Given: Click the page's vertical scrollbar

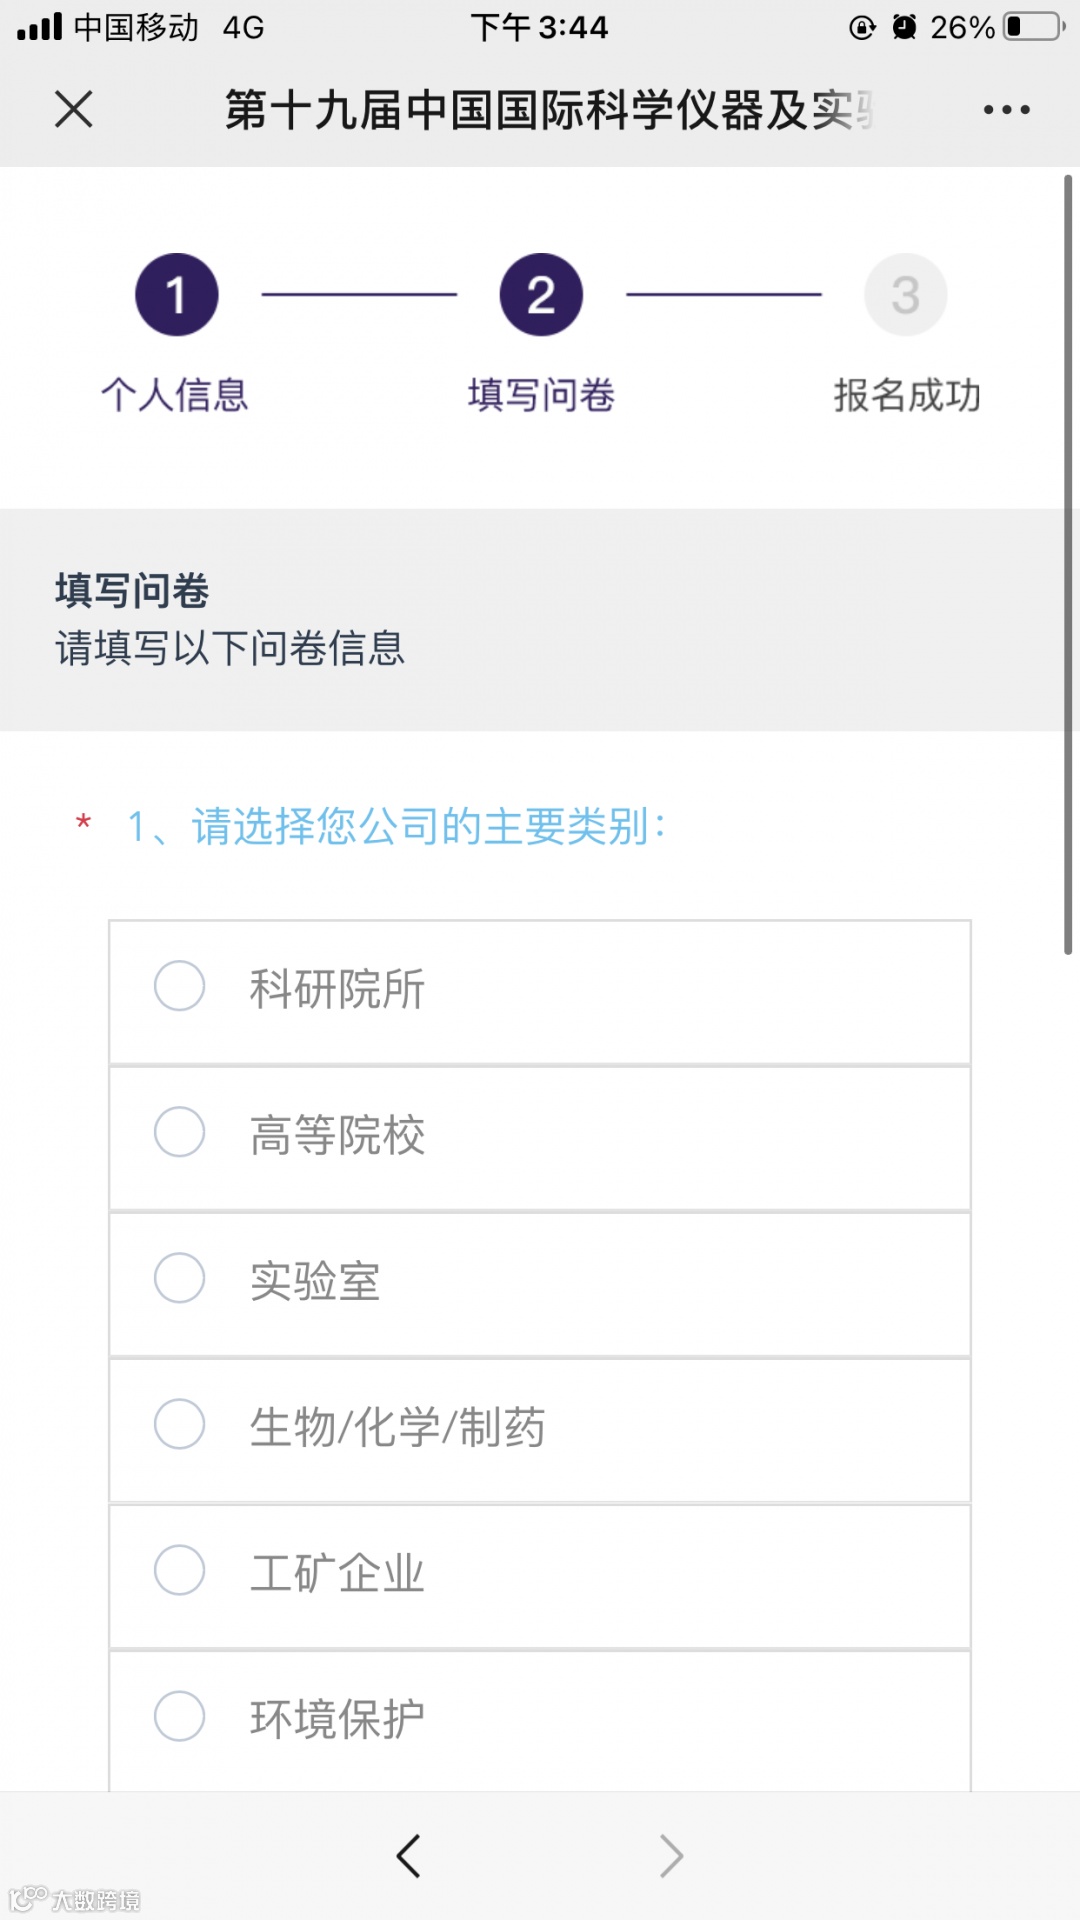Looking at the screenshot, I should point(1068,565).
